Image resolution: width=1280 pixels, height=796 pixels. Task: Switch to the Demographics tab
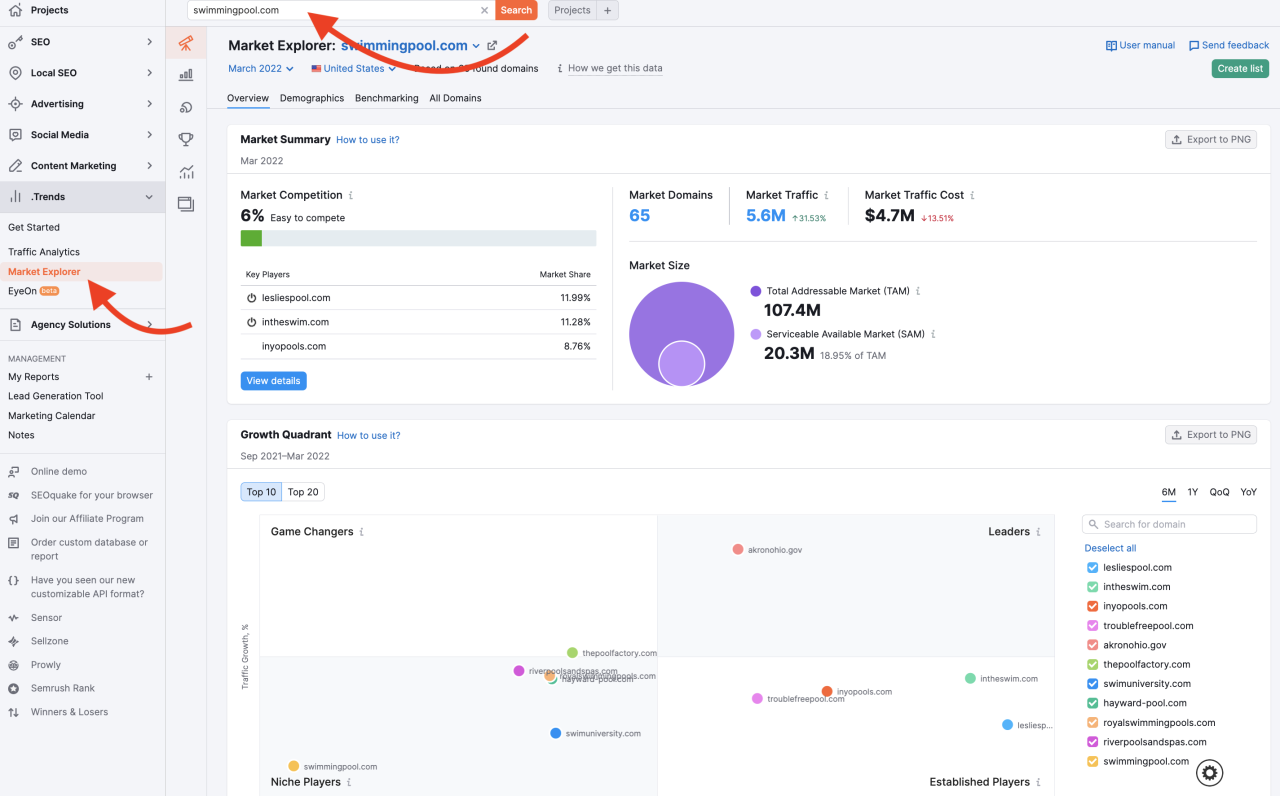tap(312, 98)
